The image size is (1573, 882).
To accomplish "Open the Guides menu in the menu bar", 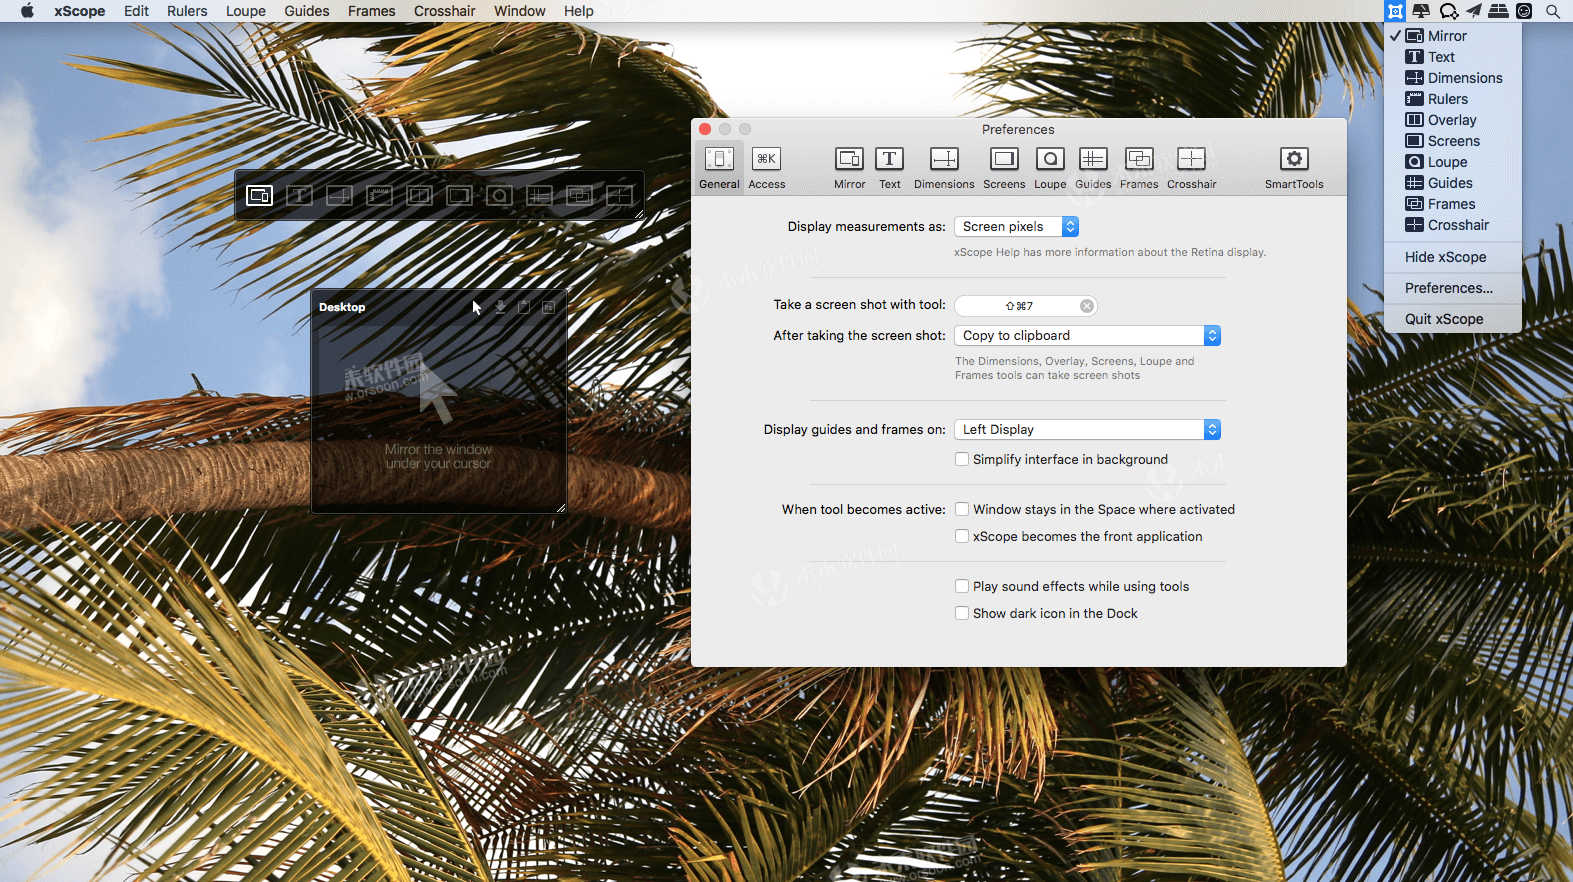I will tap(307, 11).
